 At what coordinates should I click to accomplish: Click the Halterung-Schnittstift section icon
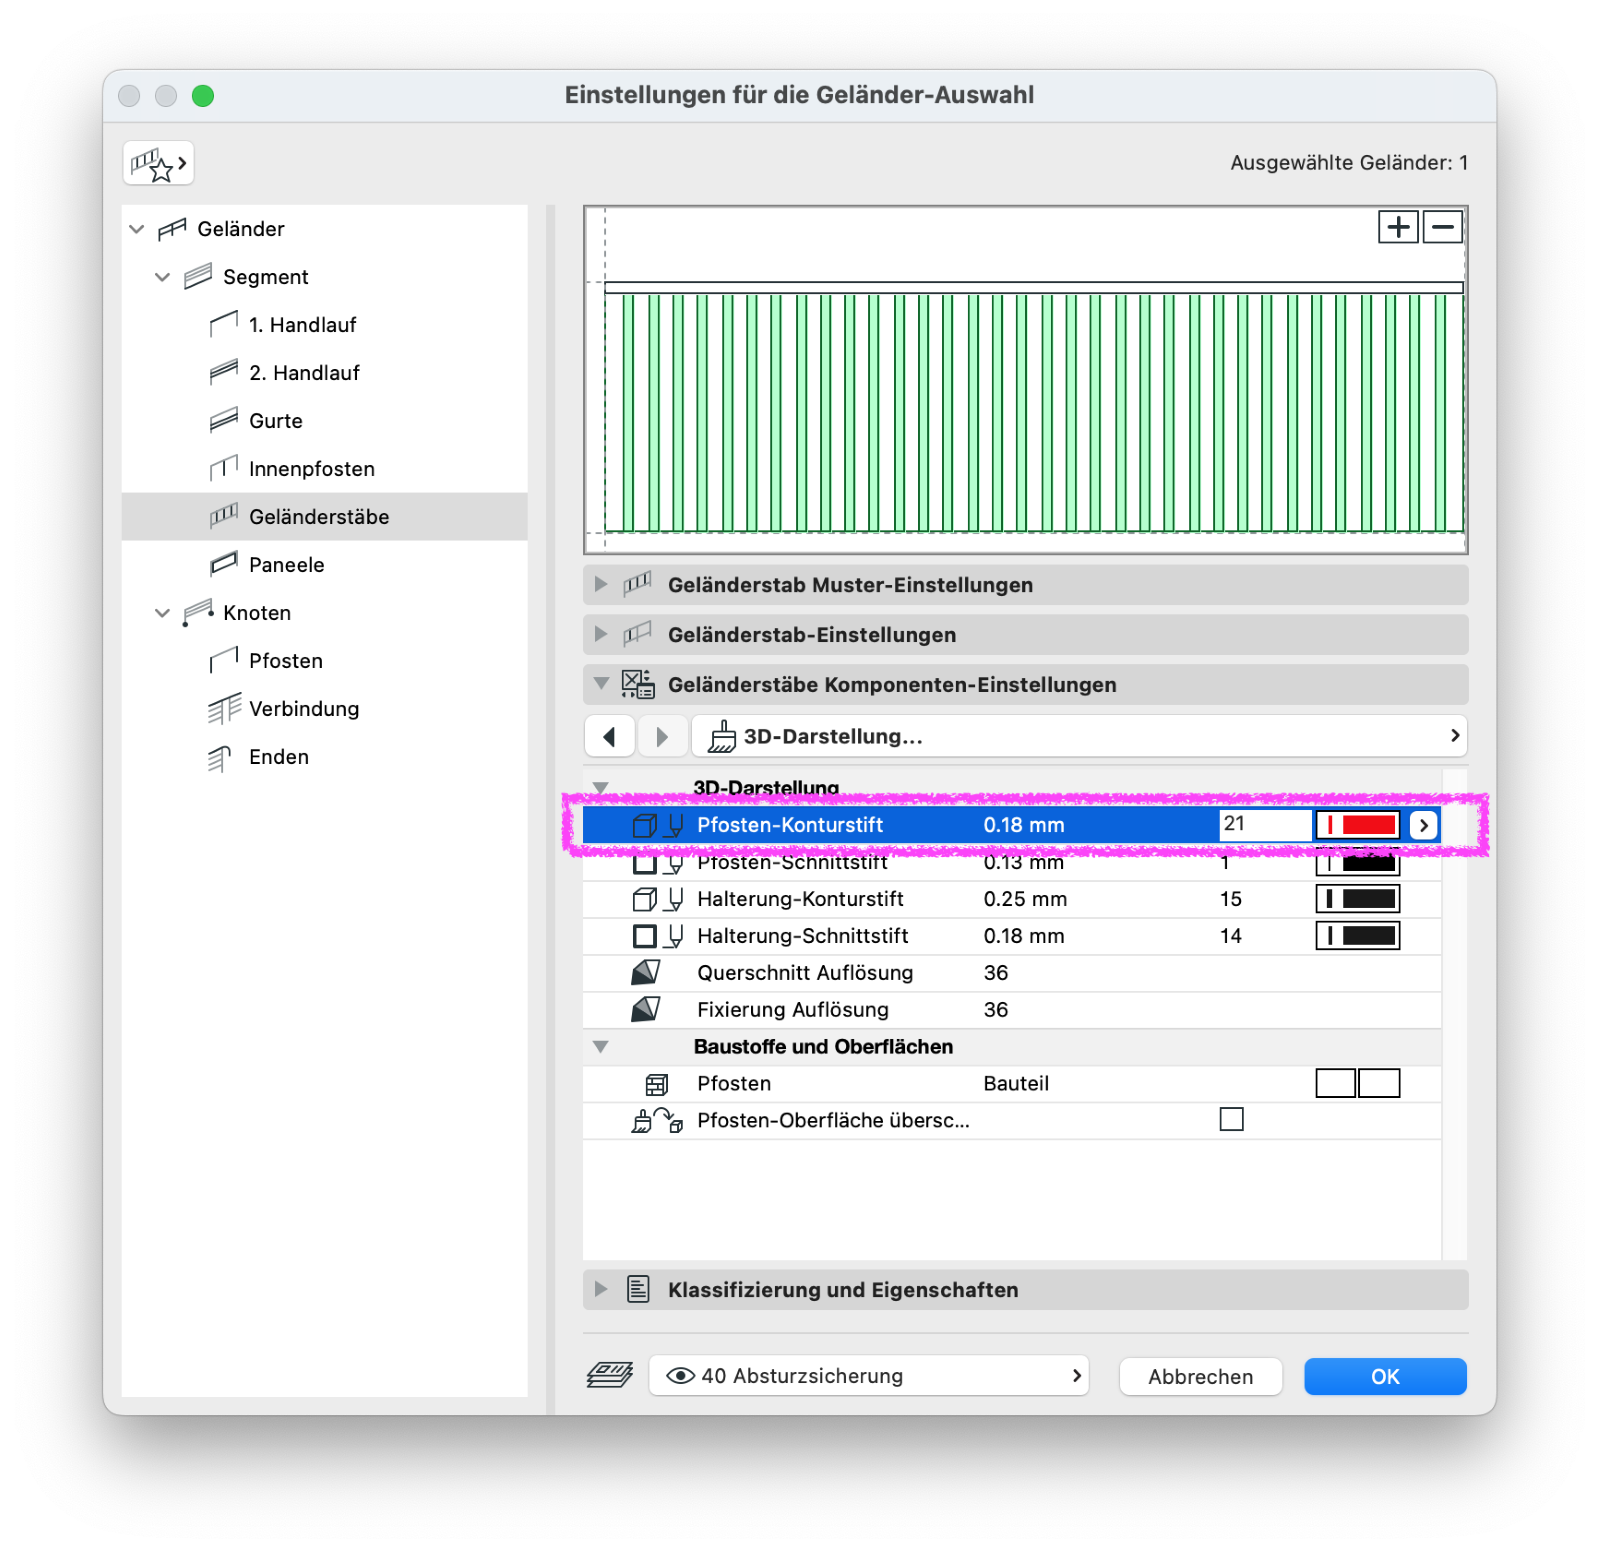645,936
